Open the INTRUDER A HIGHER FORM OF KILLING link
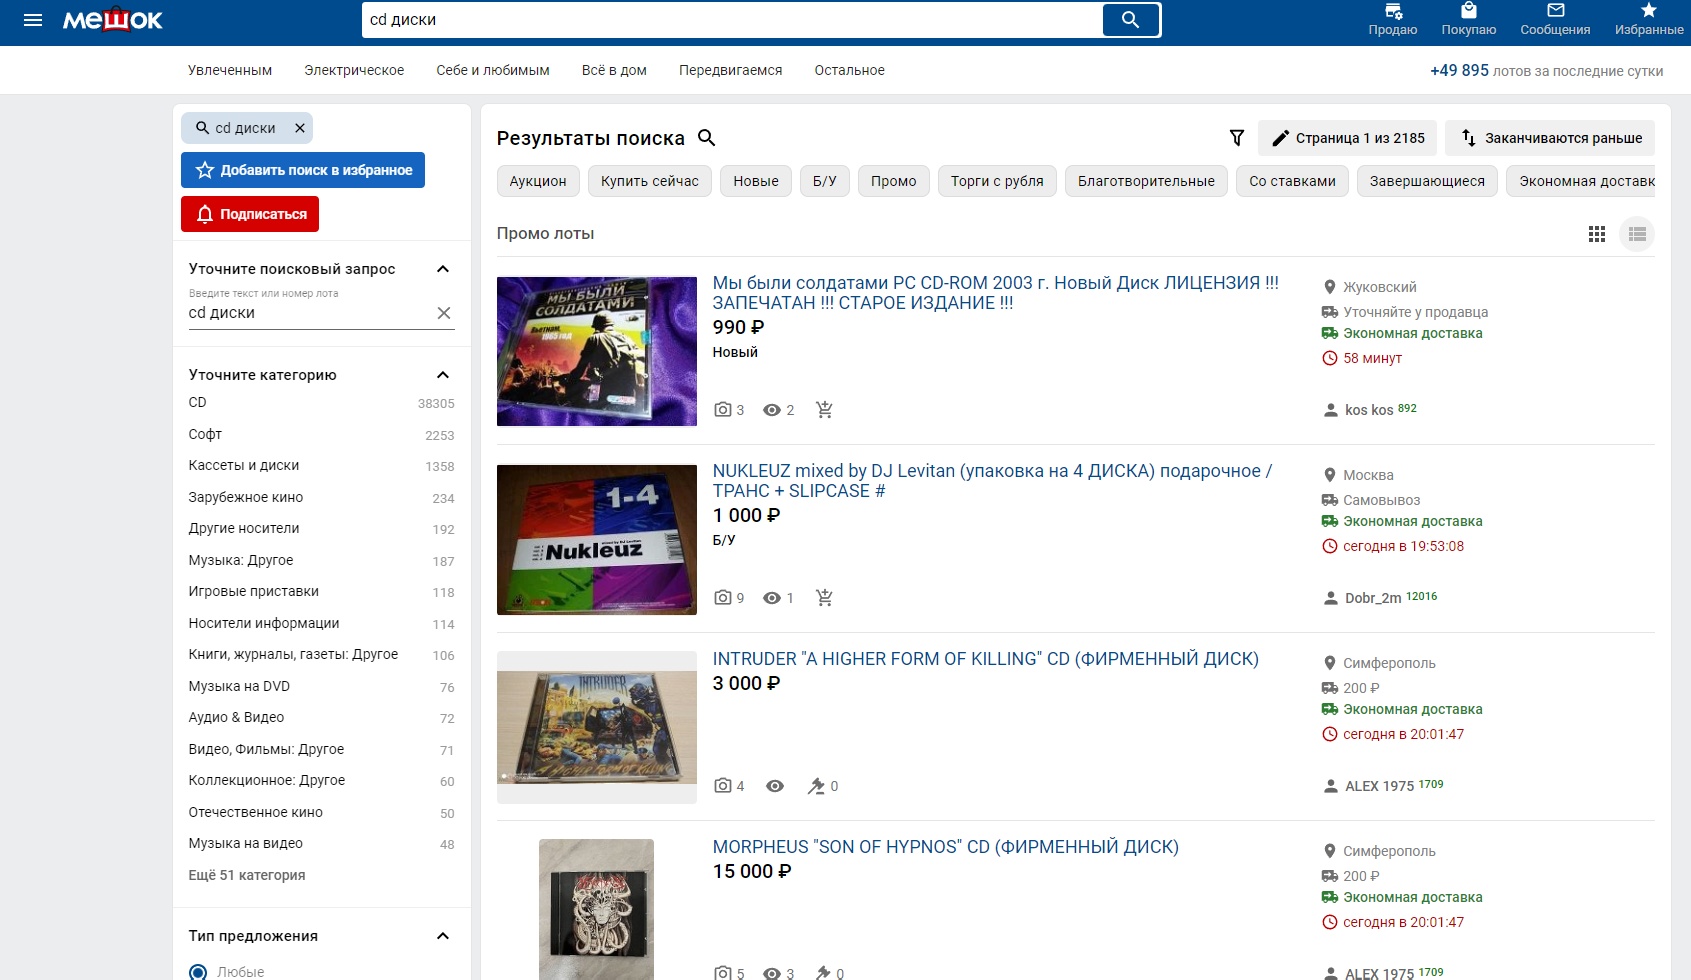1691x980 pixels. [986, 659]
